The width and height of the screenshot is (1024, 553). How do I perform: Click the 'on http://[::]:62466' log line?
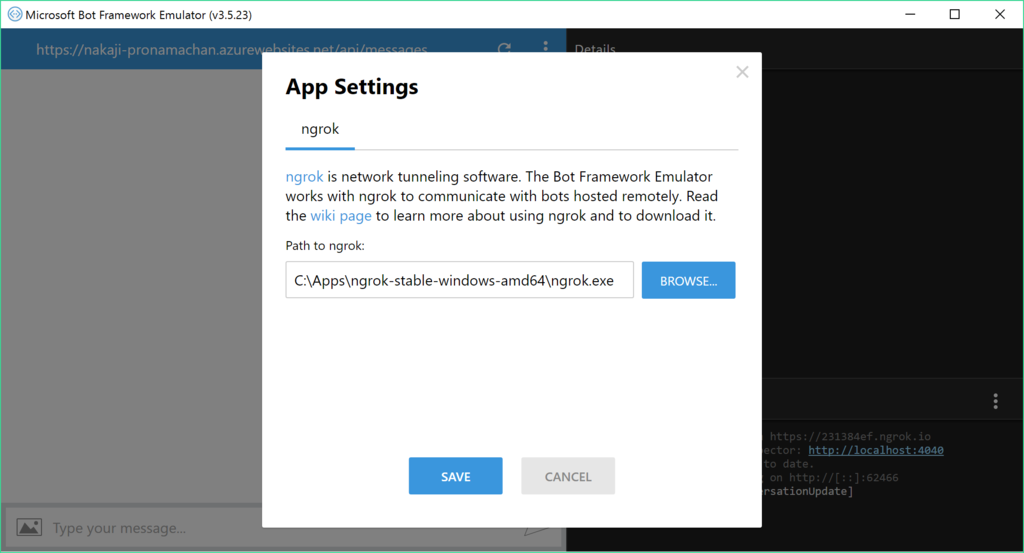833,477
